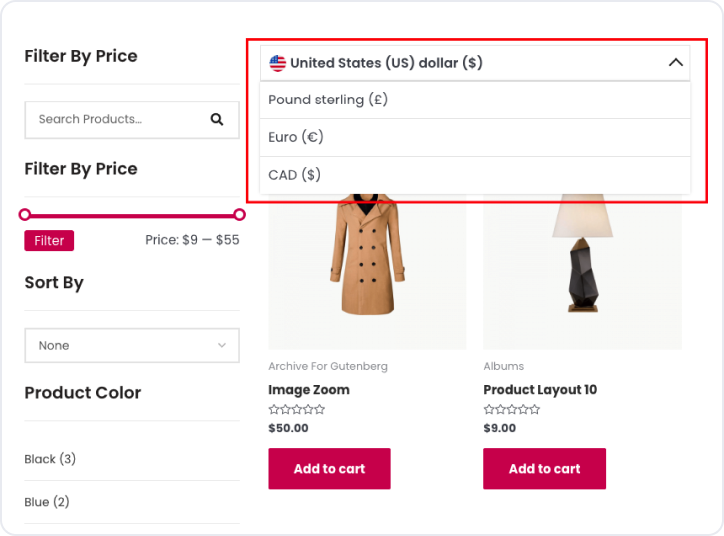Add Image Zoom product to cart
Screen dimensions: 724x536
[x=329, y=468]
